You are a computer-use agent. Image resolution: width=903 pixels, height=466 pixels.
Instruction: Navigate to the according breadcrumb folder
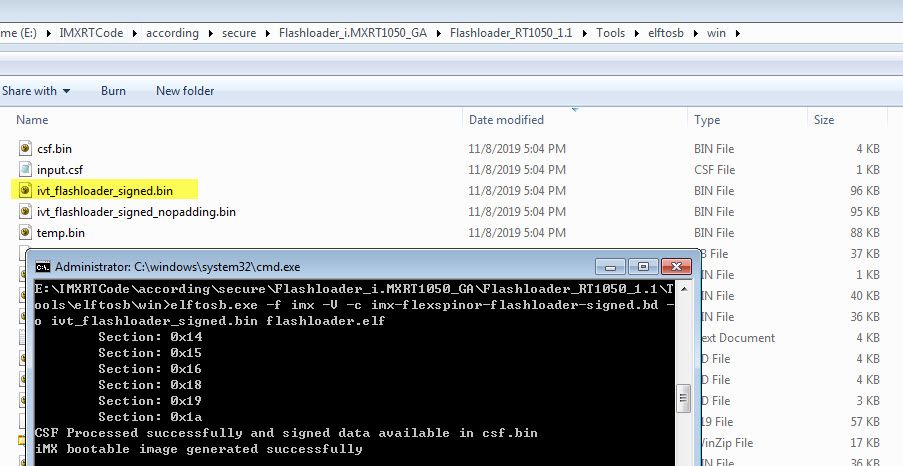(172, 33)
